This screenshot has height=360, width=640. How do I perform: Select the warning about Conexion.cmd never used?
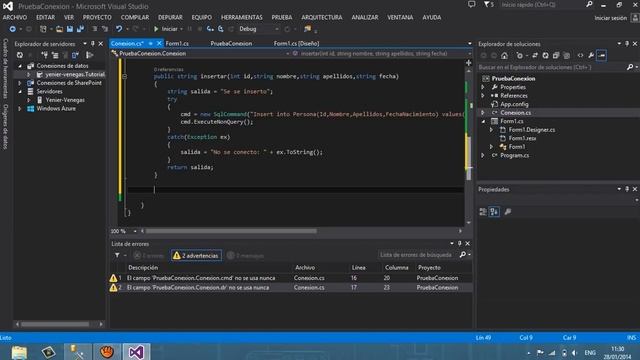coord(291,278)
